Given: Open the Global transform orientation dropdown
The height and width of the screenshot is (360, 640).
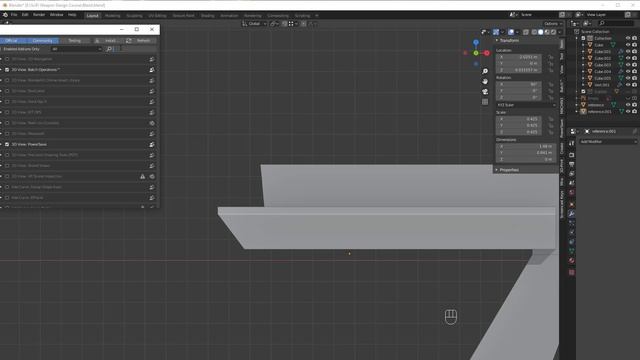Looking at the screenshot, I should pyautogui.click(x=254, y=24).
